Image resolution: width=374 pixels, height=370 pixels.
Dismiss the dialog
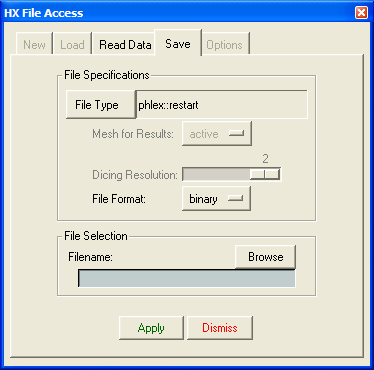click(220, 328)
